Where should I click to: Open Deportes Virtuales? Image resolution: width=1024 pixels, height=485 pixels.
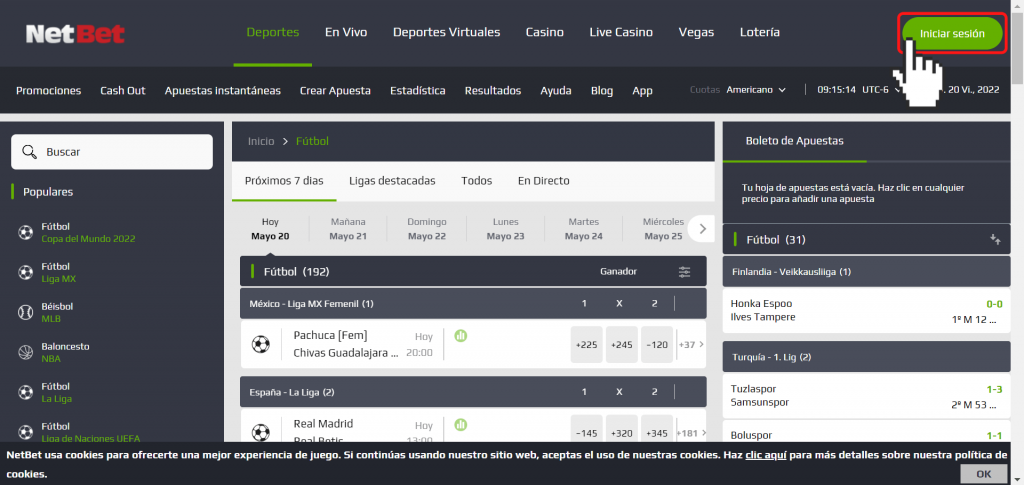(x=447, y=32)
